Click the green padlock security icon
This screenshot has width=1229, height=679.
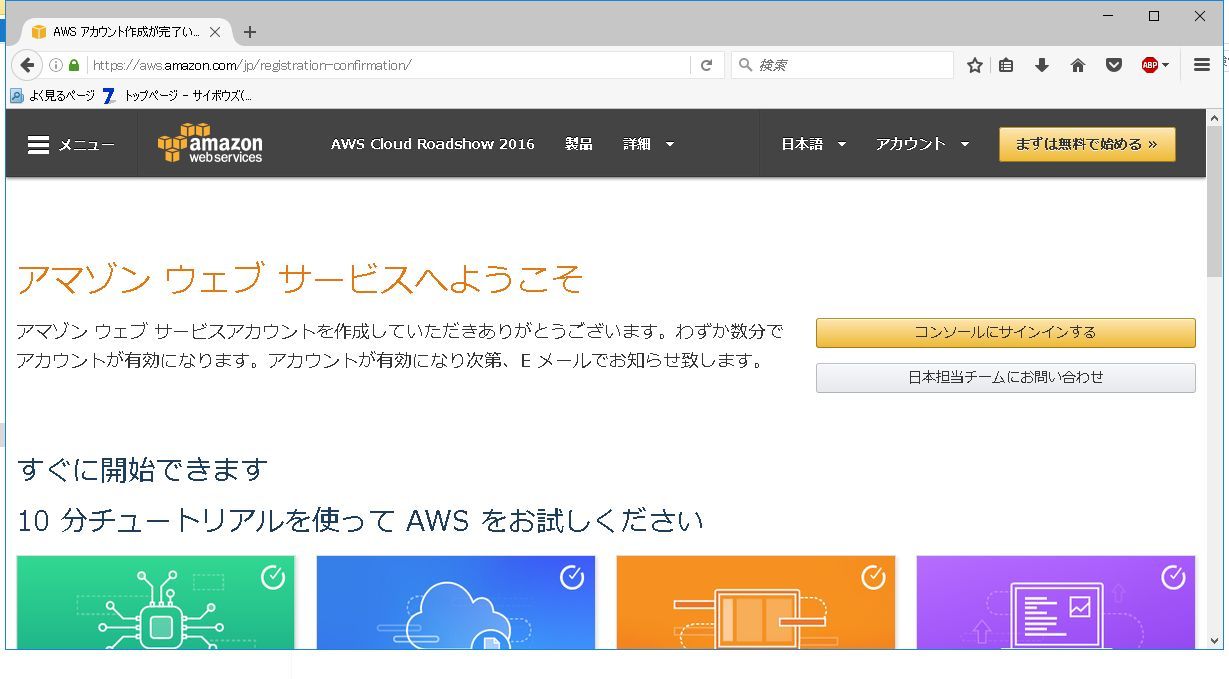coord(73,65)
